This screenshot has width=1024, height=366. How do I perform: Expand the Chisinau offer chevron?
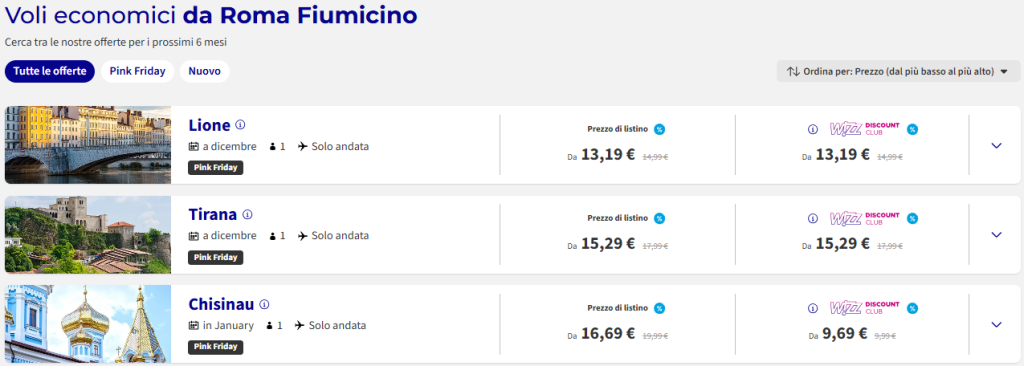[x=996, y=324]
